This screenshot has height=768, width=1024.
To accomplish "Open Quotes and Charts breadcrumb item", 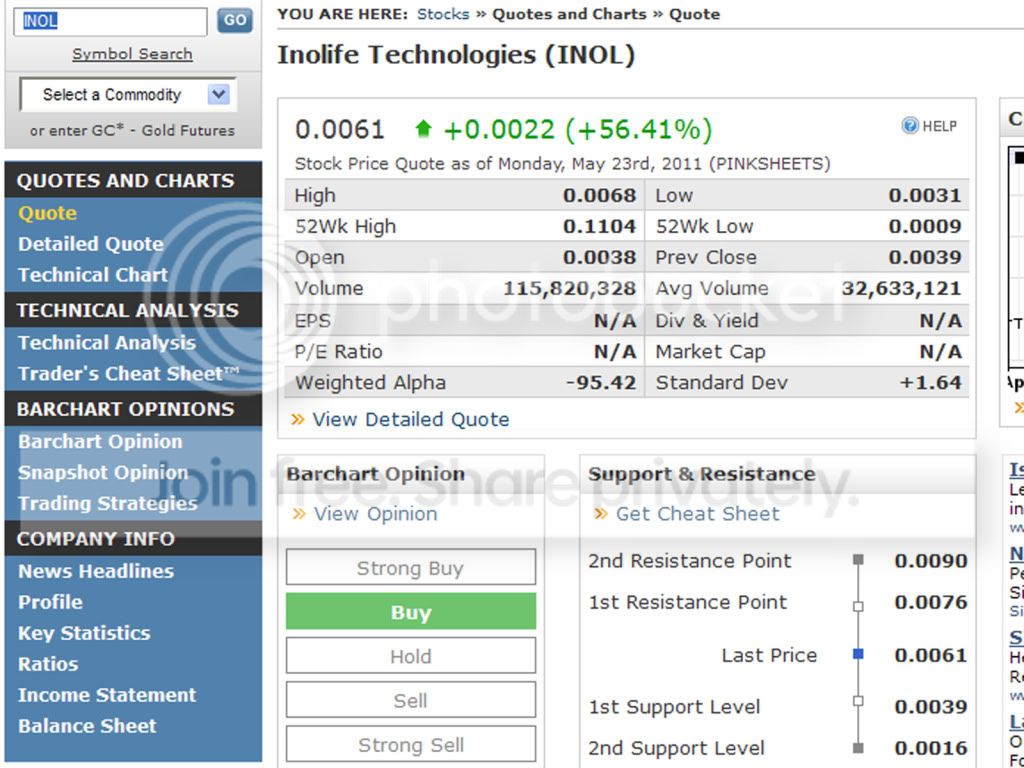I will [x=569, y=14].
